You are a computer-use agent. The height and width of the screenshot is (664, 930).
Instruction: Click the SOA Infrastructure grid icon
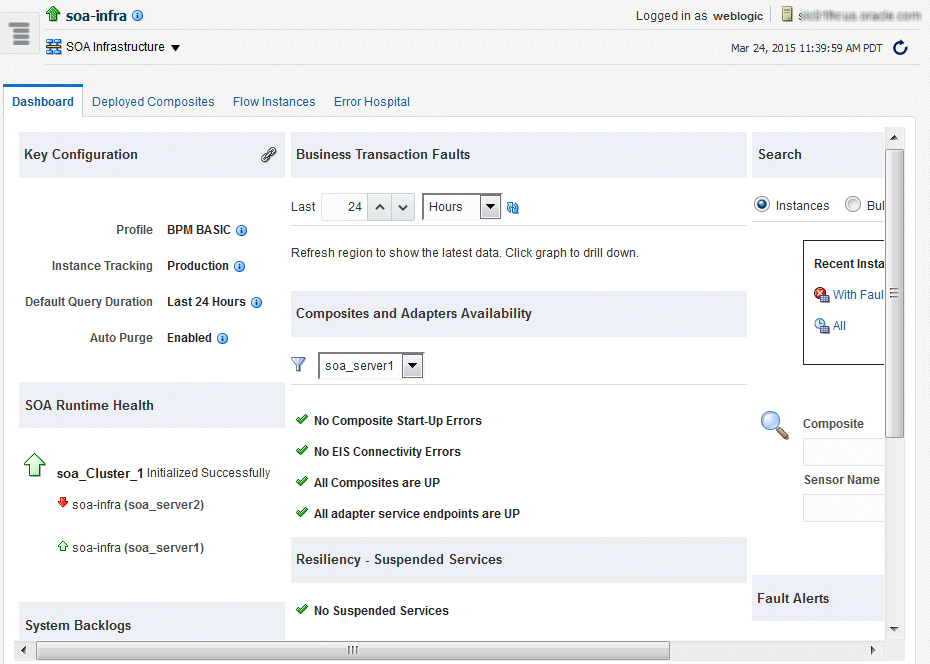[x=54, y=47]
